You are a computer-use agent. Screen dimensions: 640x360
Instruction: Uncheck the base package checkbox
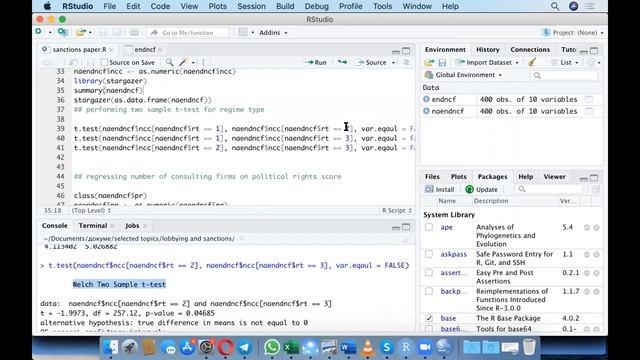coord(429,318)
